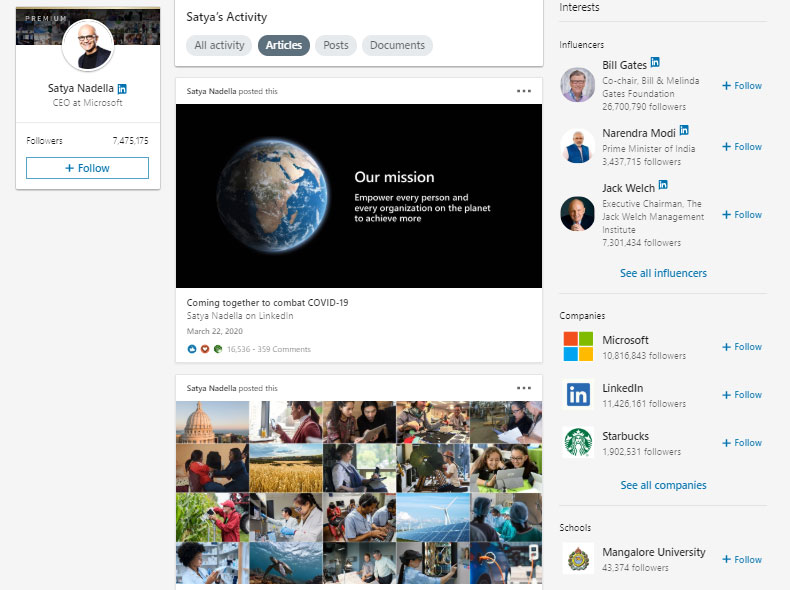Click '26,700,790 followers' under Bill Gates

pyautogui.click(x=644, y=107)
